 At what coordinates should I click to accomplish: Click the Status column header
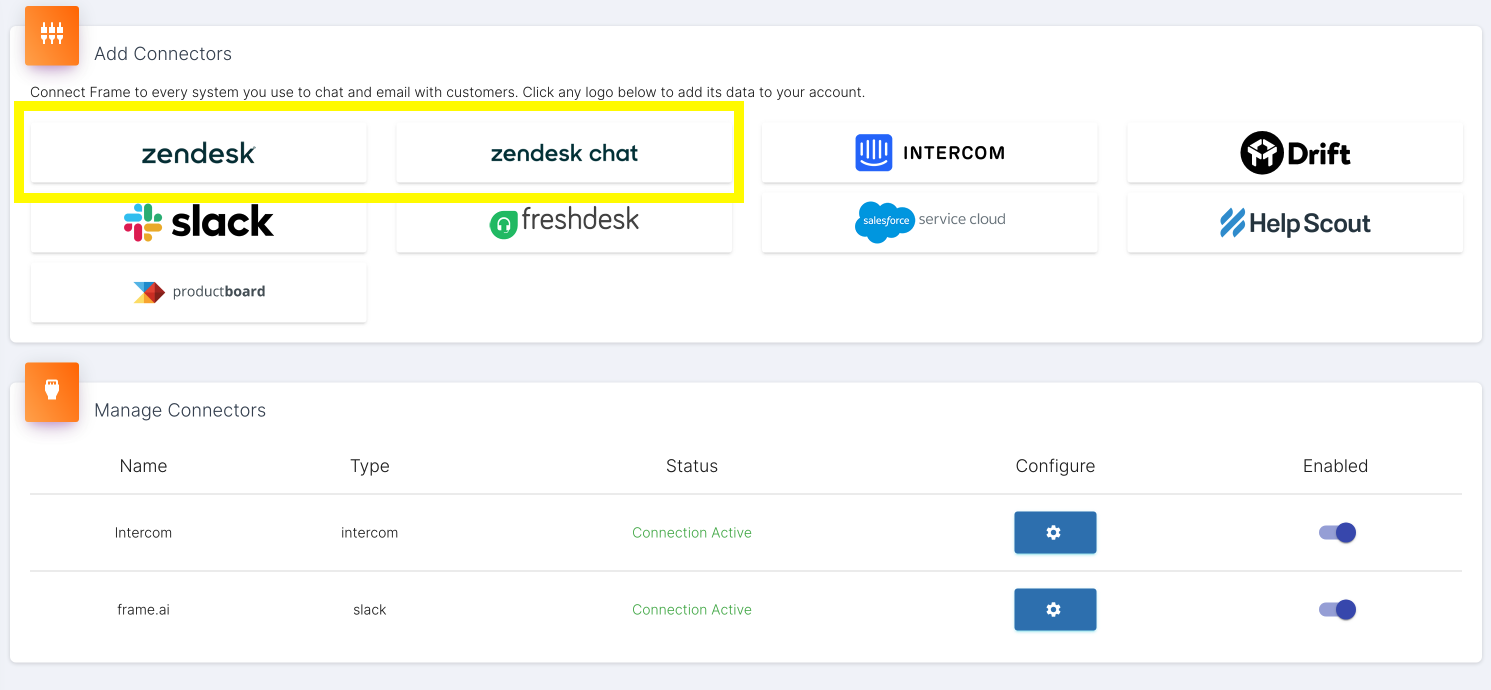click(692, 466)
